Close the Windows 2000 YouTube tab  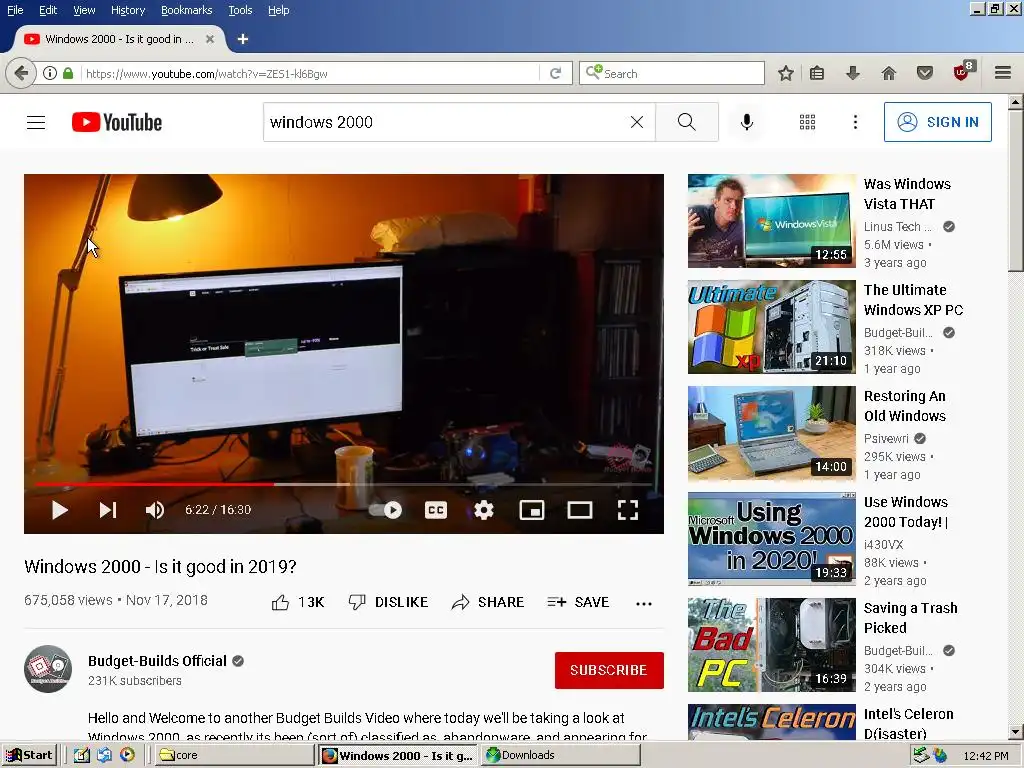click(x=210, y=39)
